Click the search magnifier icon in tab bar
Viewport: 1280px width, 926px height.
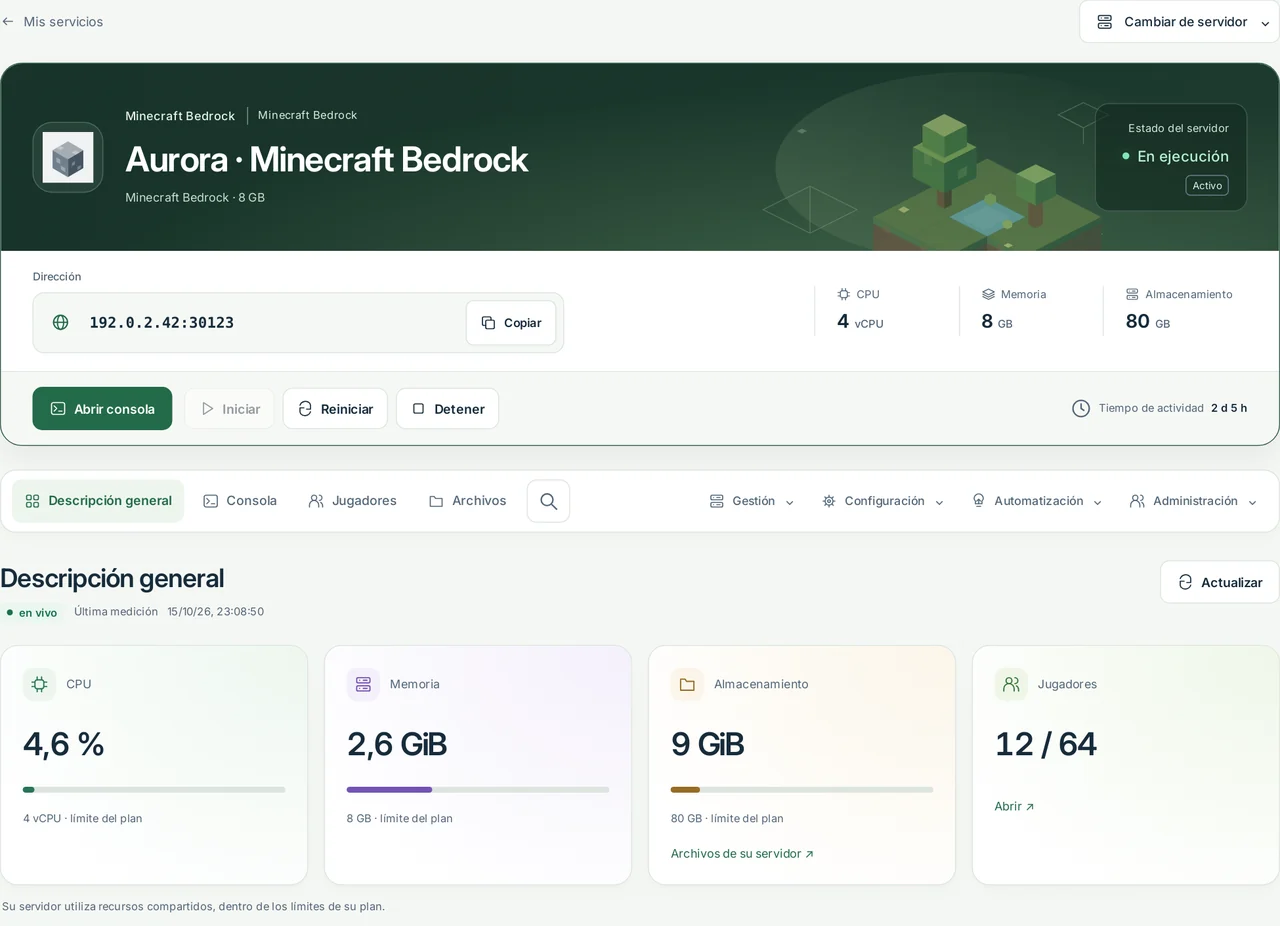pyautogui.click(x=548, y=501)
